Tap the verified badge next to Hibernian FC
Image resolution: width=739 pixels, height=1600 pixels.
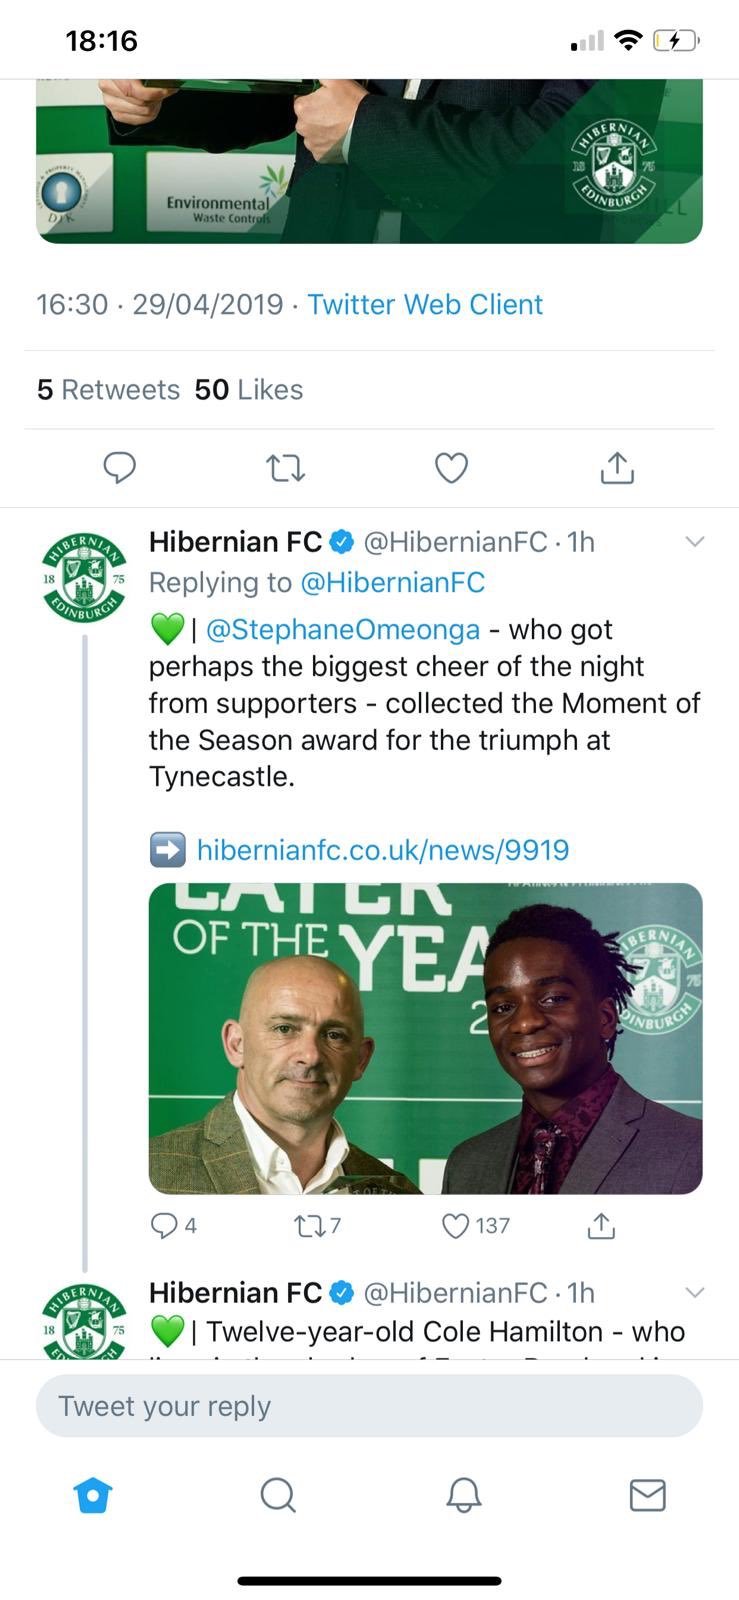[x=342, y=541]
